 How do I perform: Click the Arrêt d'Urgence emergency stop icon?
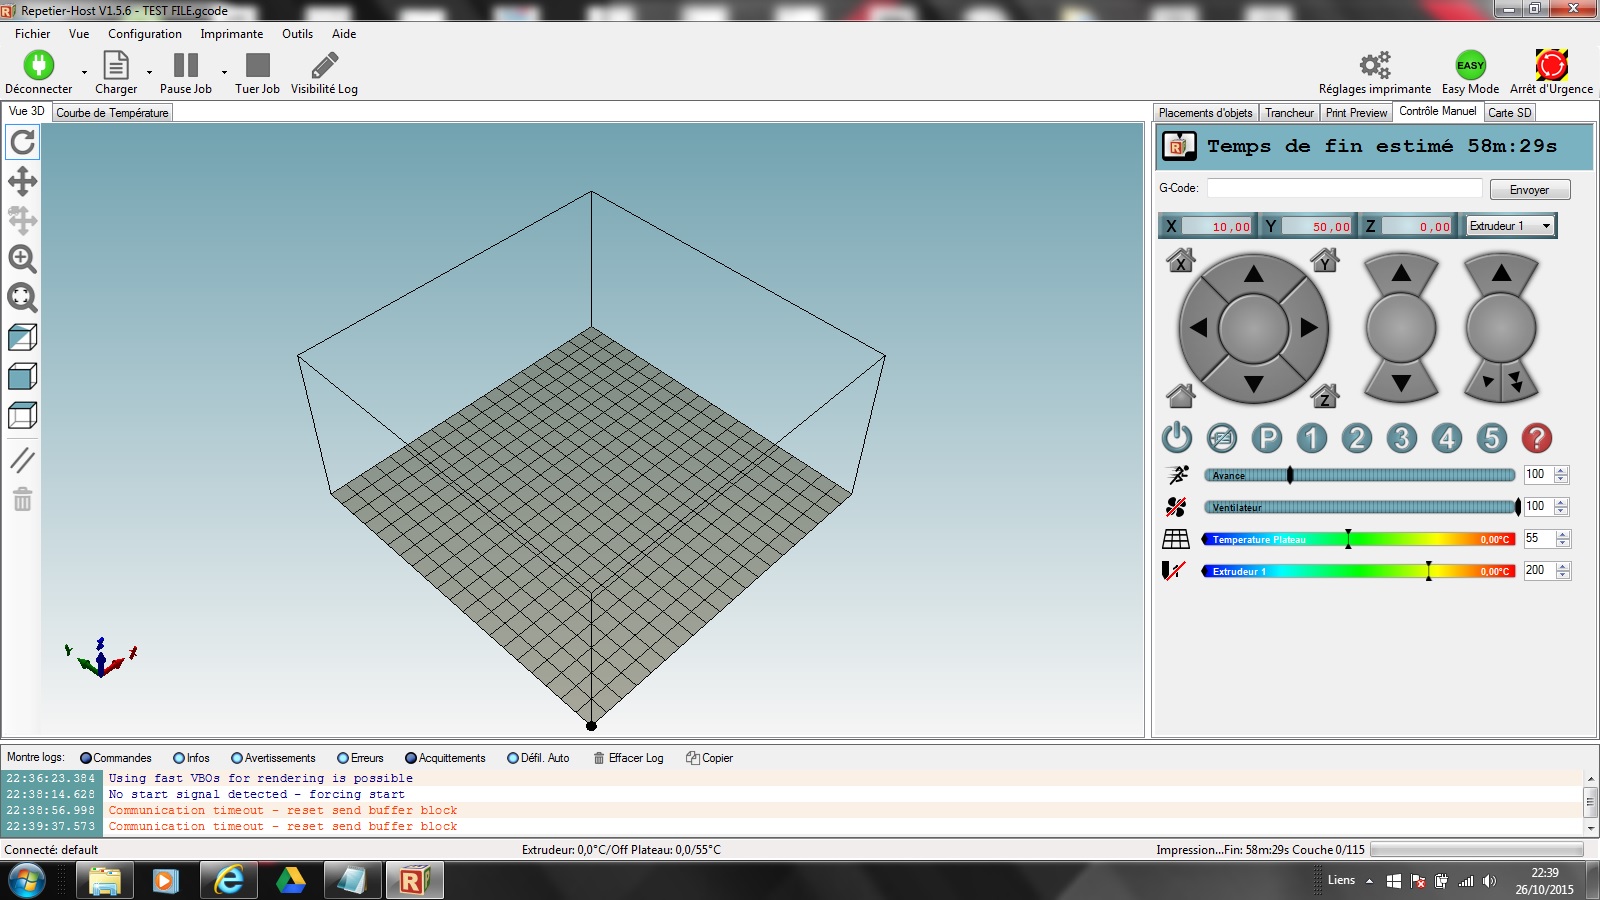[x=1551, y=66]
